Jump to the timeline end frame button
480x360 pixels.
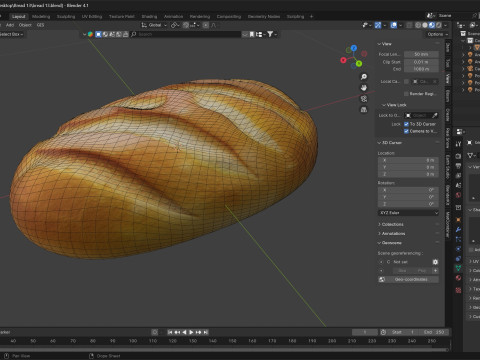[x=206, y=332]
